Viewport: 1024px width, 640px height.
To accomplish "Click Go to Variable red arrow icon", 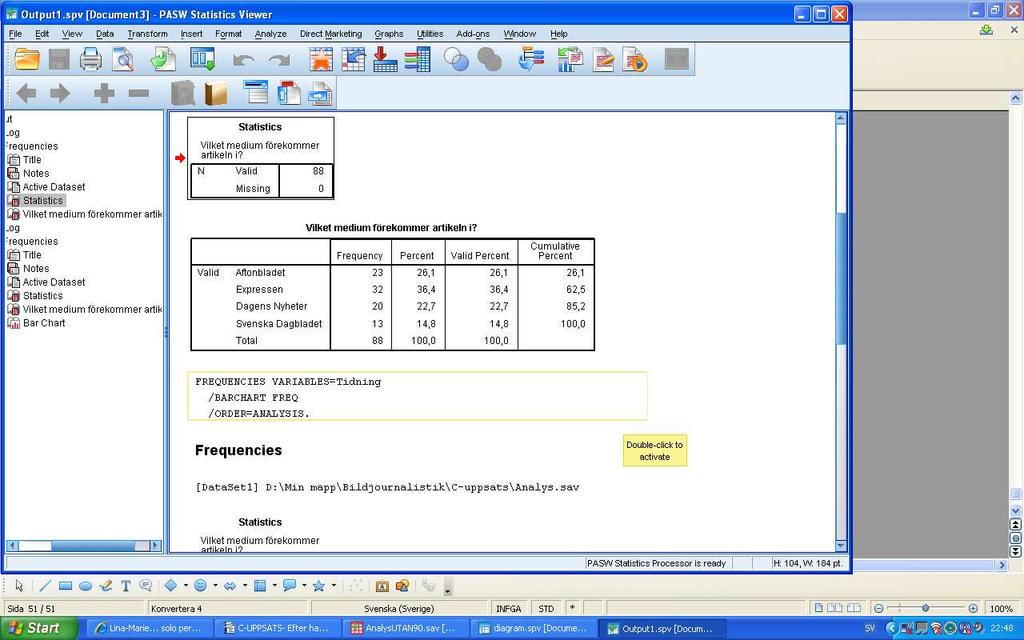I will tap(385, 59).
